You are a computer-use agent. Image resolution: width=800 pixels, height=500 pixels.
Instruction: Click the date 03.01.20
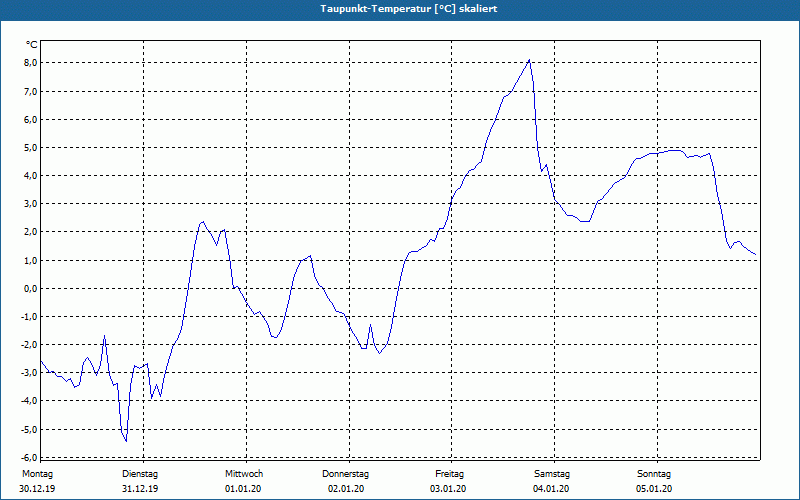[x=448, y=489]
